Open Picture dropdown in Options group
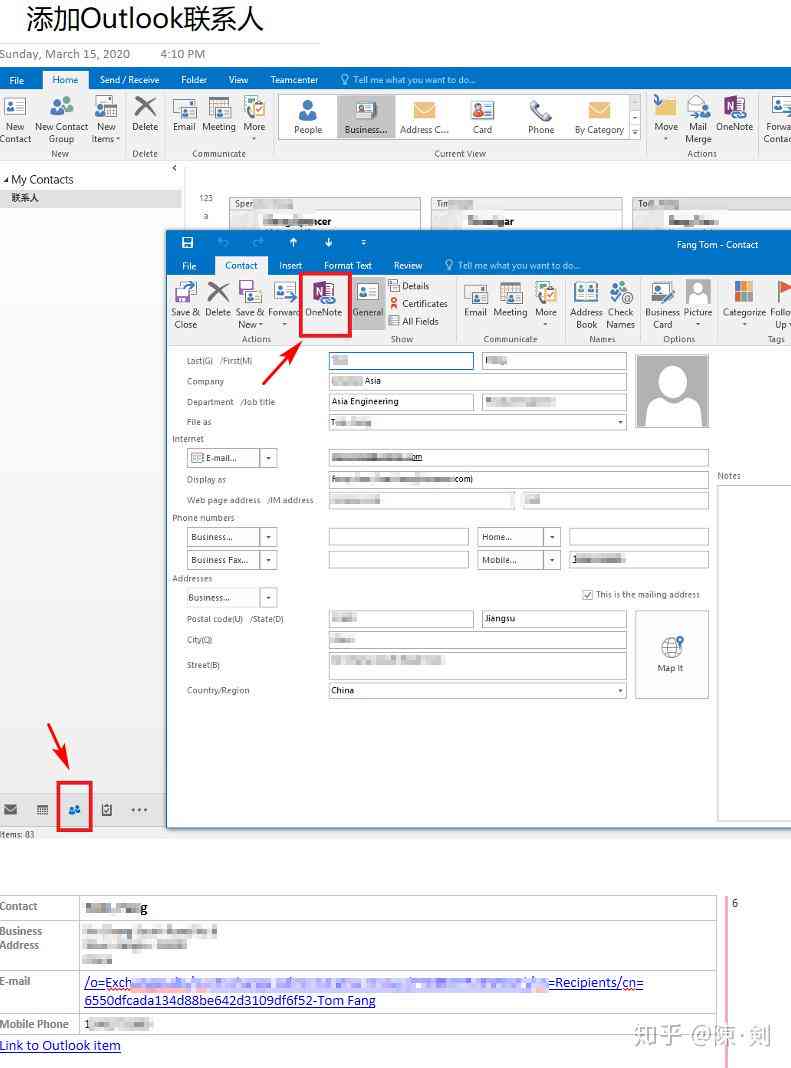 pyautogui.click(x=698, y=303)
